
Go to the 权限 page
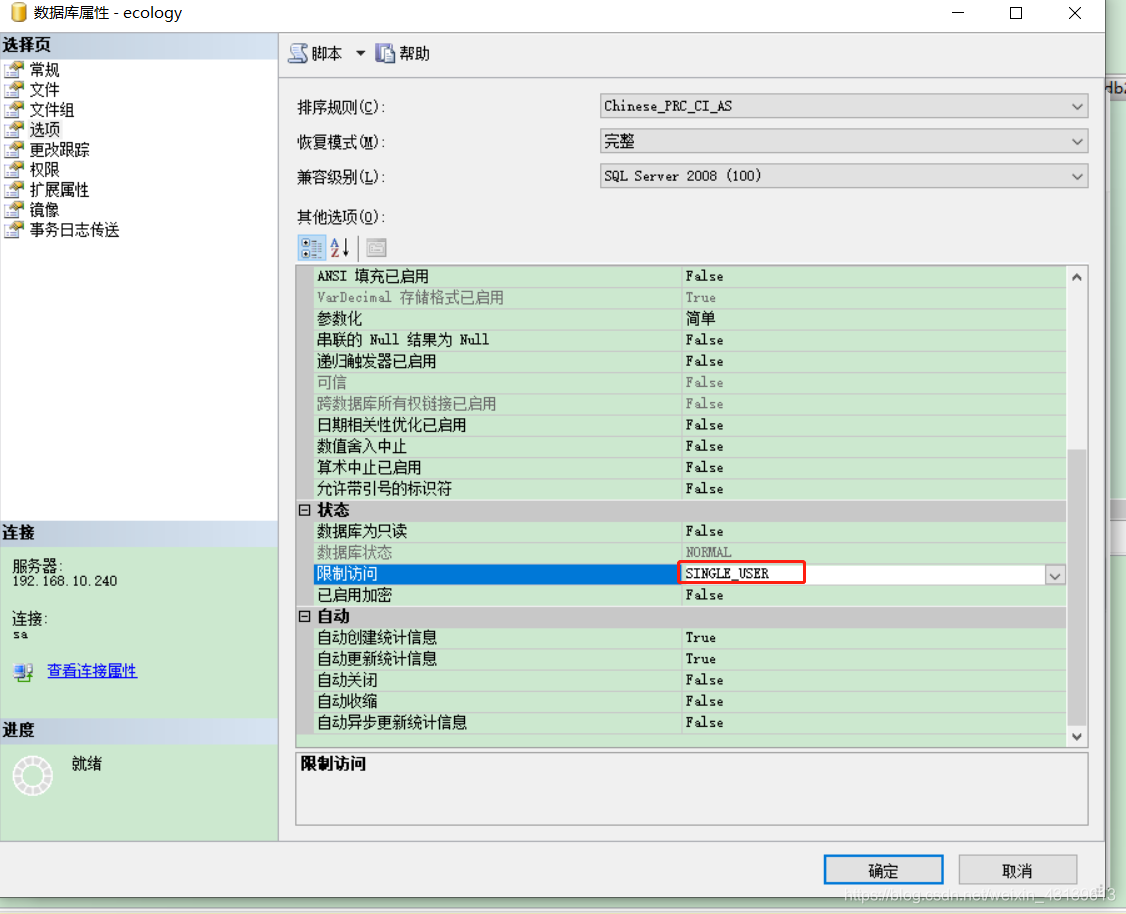45,169
